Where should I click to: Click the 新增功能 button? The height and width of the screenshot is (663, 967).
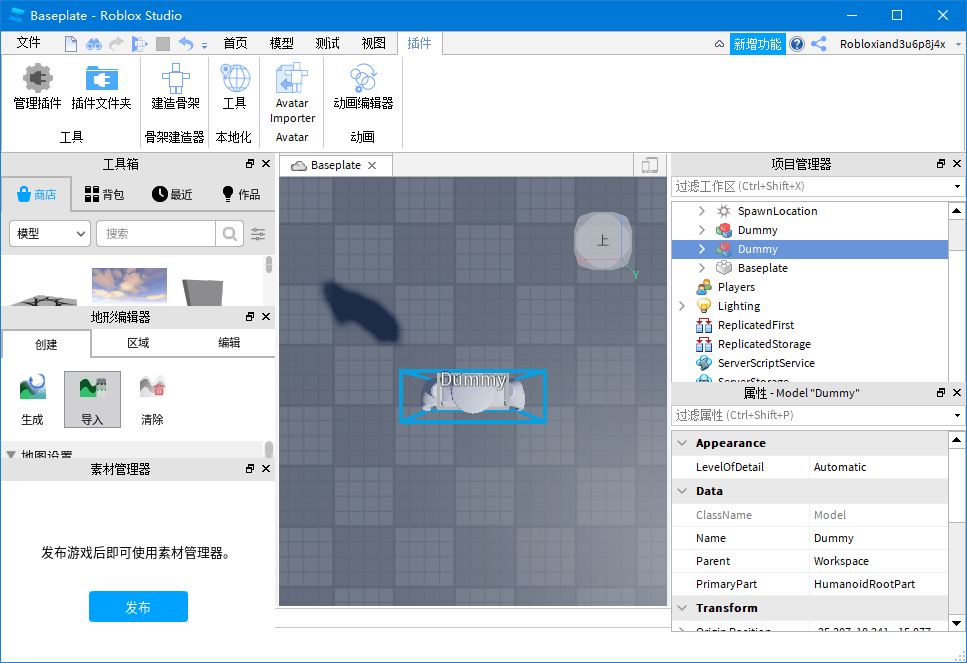click(757, 43)
